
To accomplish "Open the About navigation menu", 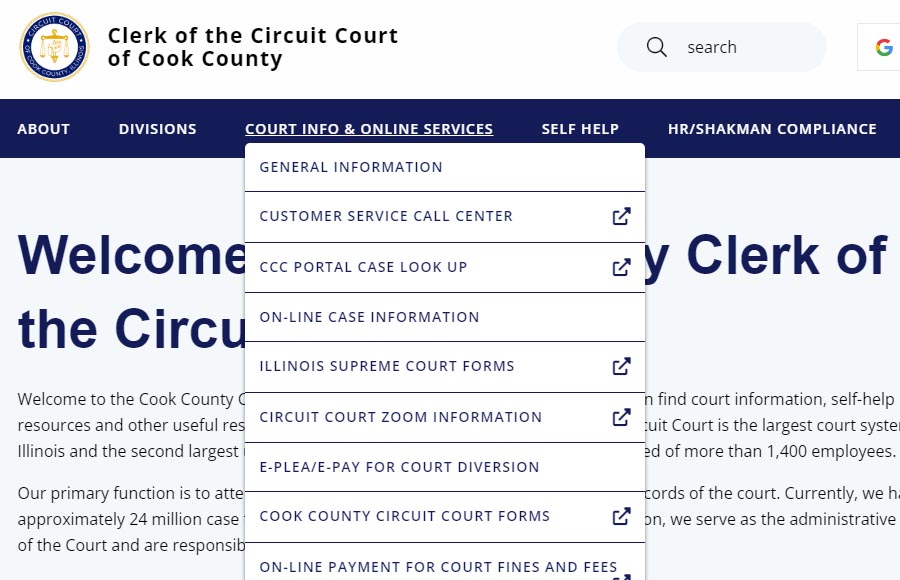I will click(44, 129).
